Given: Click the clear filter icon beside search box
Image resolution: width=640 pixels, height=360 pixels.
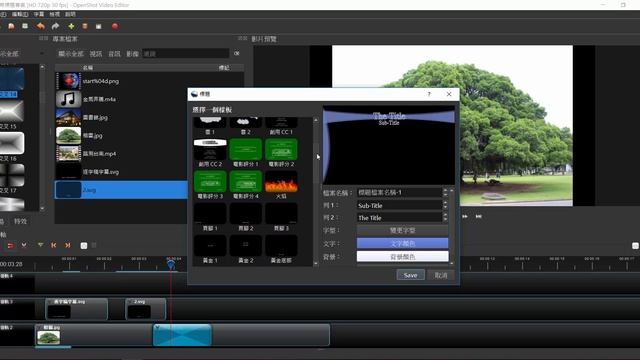Looking at the screenshot, I should point(237,53).
